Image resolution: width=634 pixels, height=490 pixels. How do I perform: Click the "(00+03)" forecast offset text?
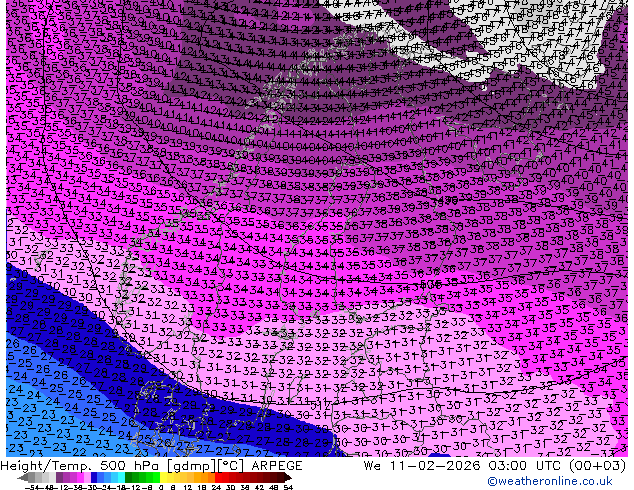(x=598, y=466)
